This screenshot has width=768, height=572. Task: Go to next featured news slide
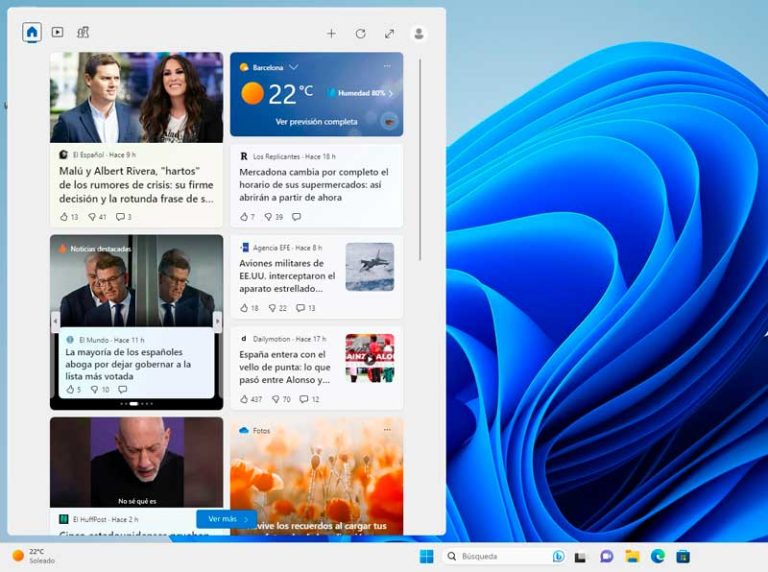[x=217, y=320]
